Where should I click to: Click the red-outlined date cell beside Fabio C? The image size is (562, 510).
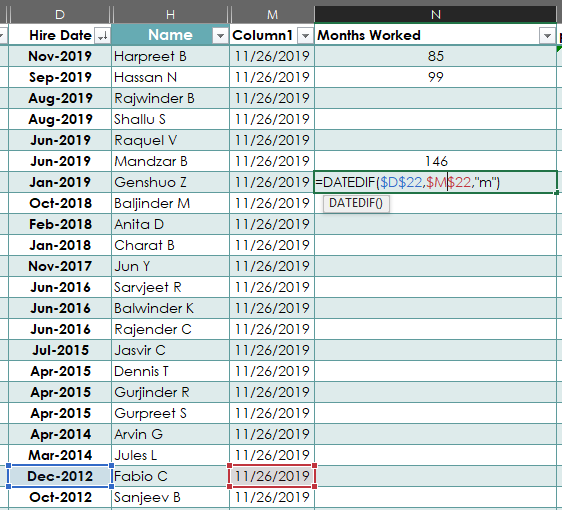pyautogui.click(x=272, y=476)
